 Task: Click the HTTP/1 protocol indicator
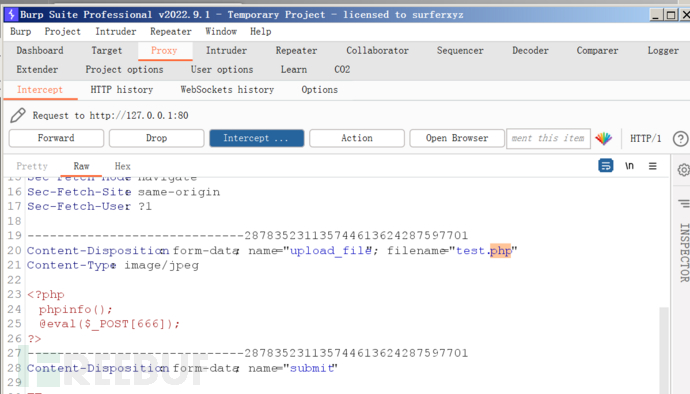click(646, 139)
